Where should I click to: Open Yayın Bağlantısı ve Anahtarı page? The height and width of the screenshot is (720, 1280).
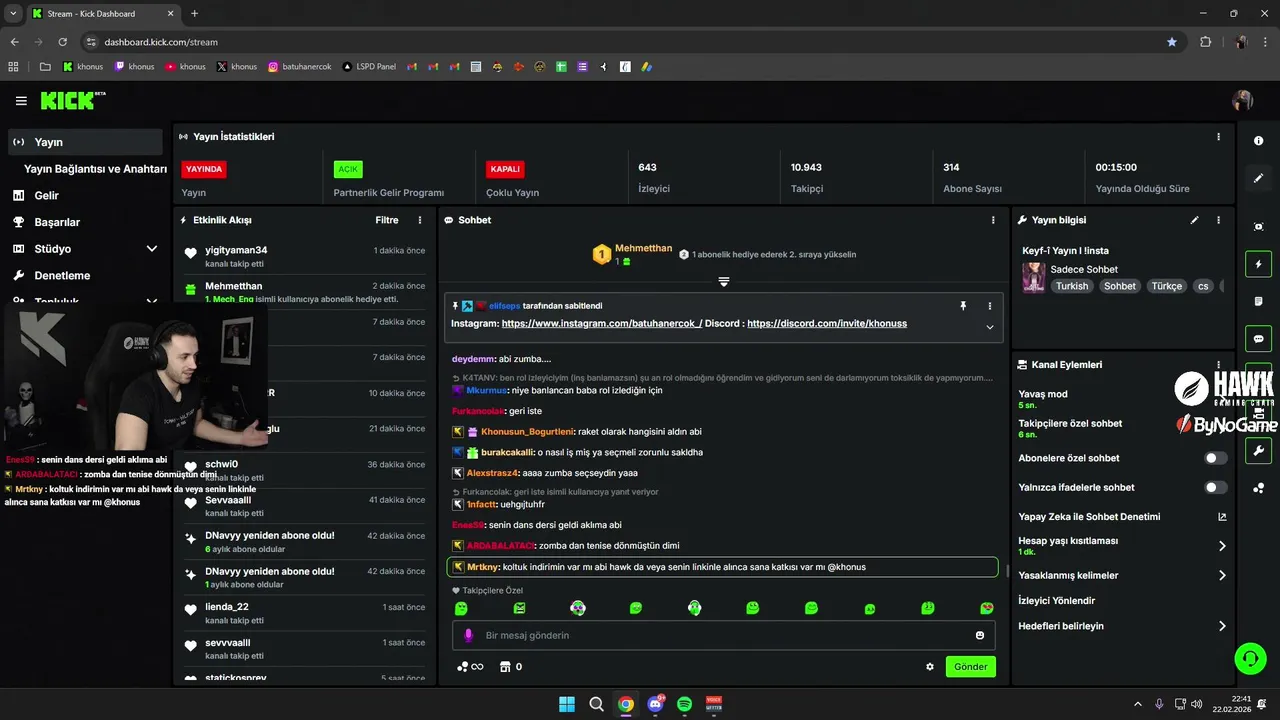tap(95, 169)
